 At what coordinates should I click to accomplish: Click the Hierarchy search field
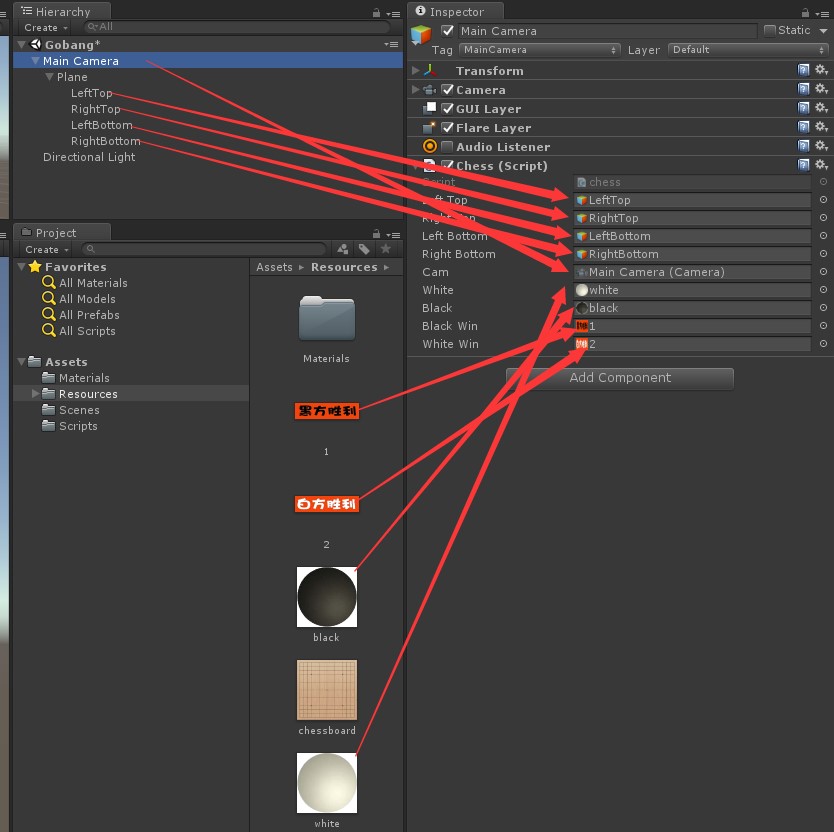pos(237,27)
